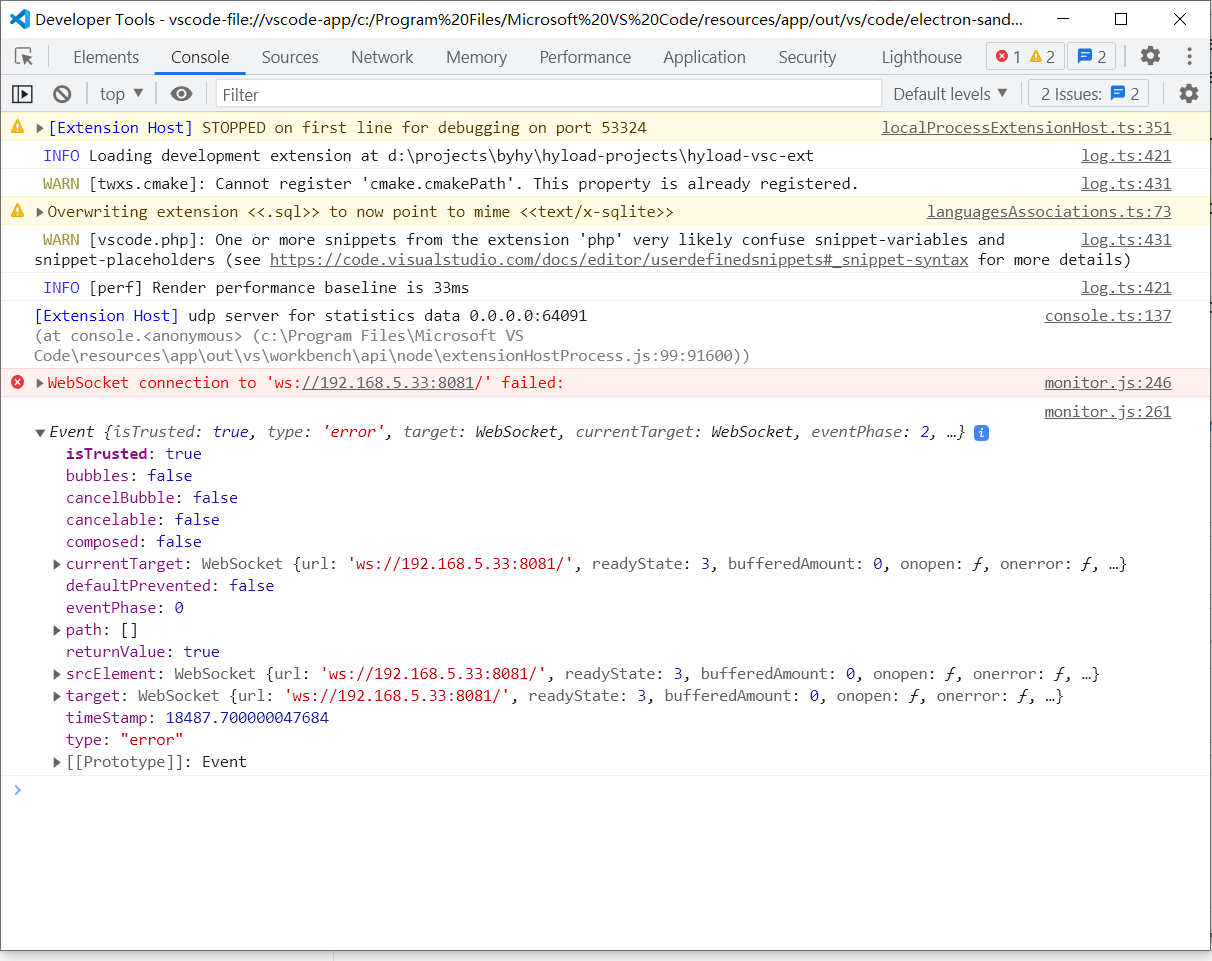The image size is (1212, 961).
Task: Switch to the Application tab
Action: (704, 57)
